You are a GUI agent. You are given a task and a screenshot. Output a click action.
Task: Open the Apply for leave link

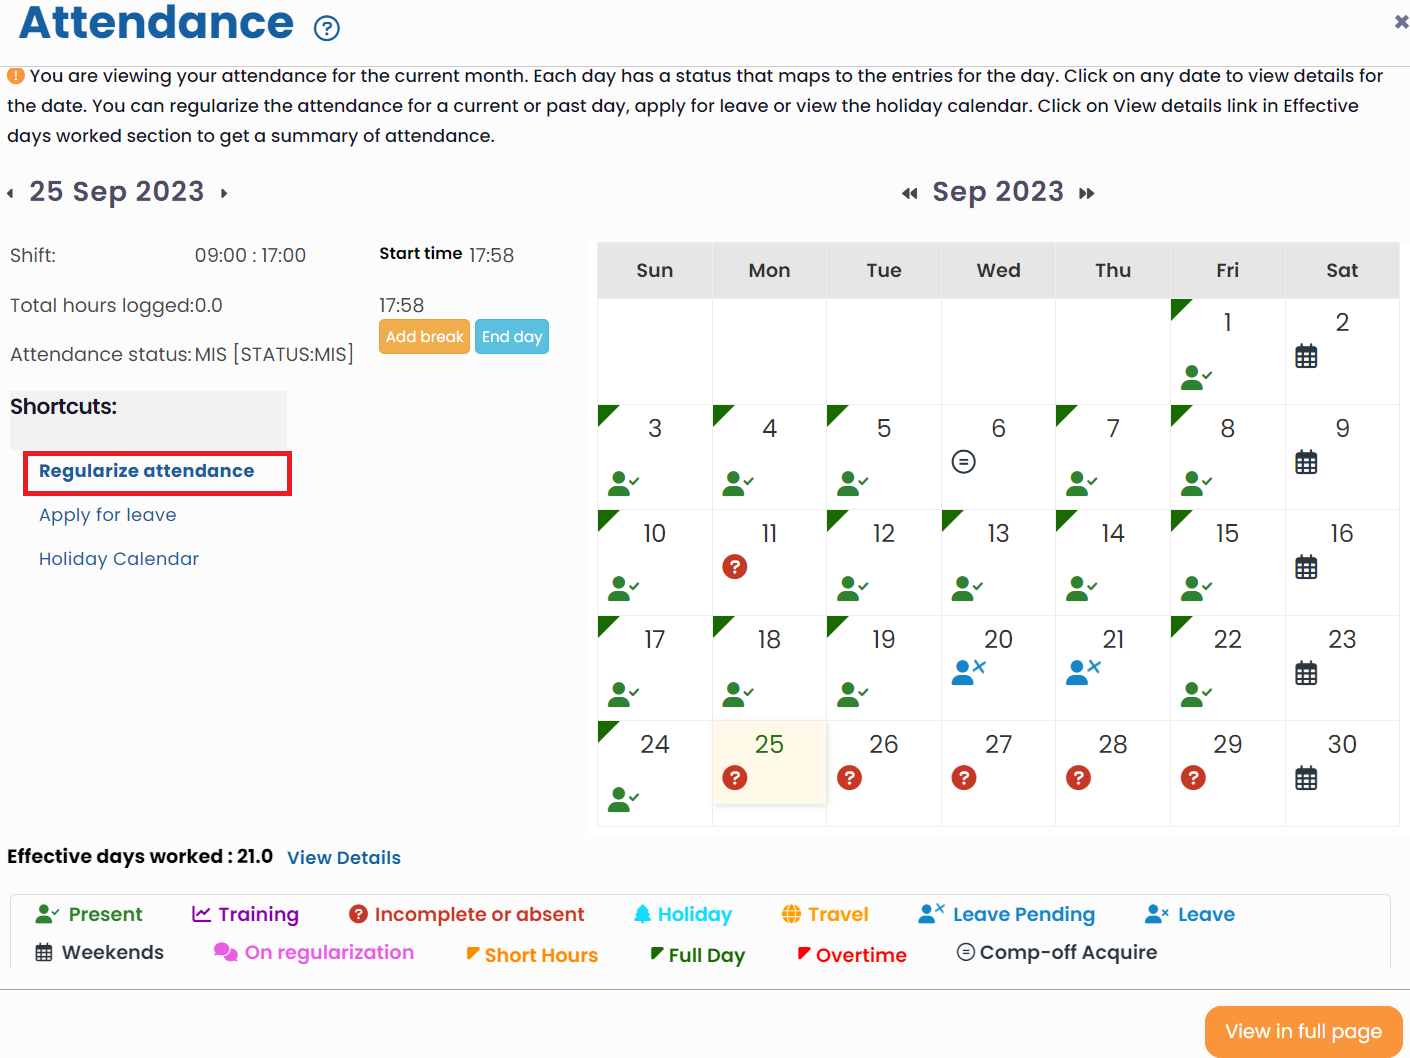coord(108,515)
